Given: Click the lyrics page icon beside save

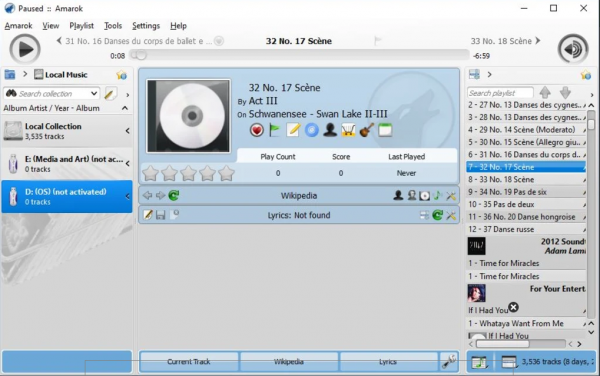Looking at the screenshot, I should (x=174, y=215).
